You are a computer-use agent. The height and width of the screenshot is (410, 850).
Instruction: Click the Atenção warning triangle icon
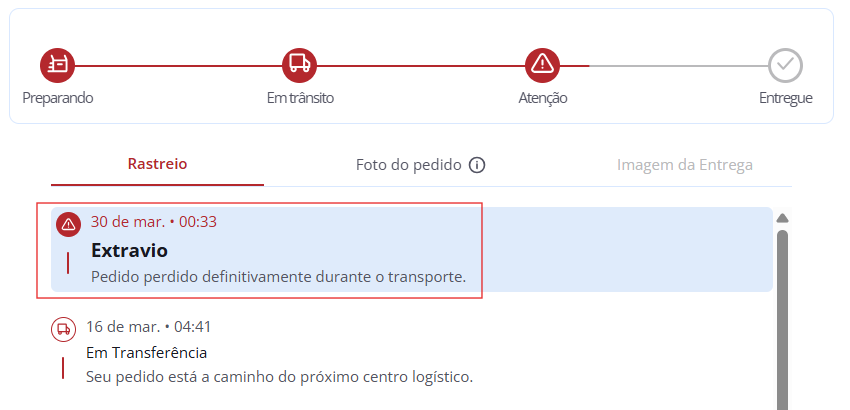point(542,65)
